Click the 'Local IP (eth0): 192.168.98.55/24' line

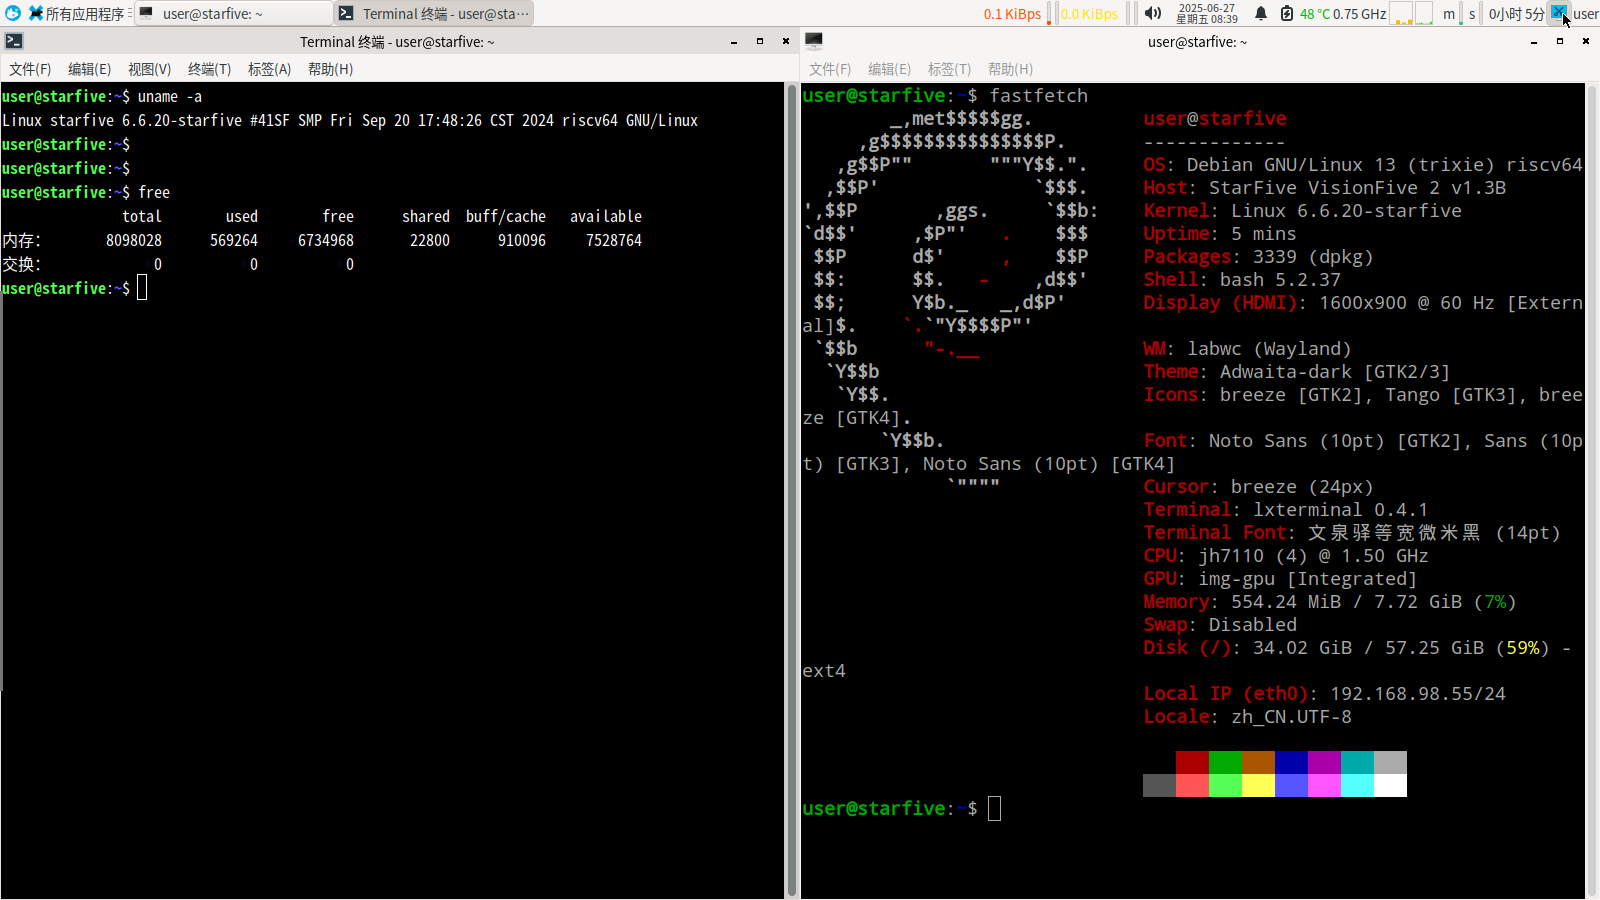pyautogui.click(x=1325, y=694)
